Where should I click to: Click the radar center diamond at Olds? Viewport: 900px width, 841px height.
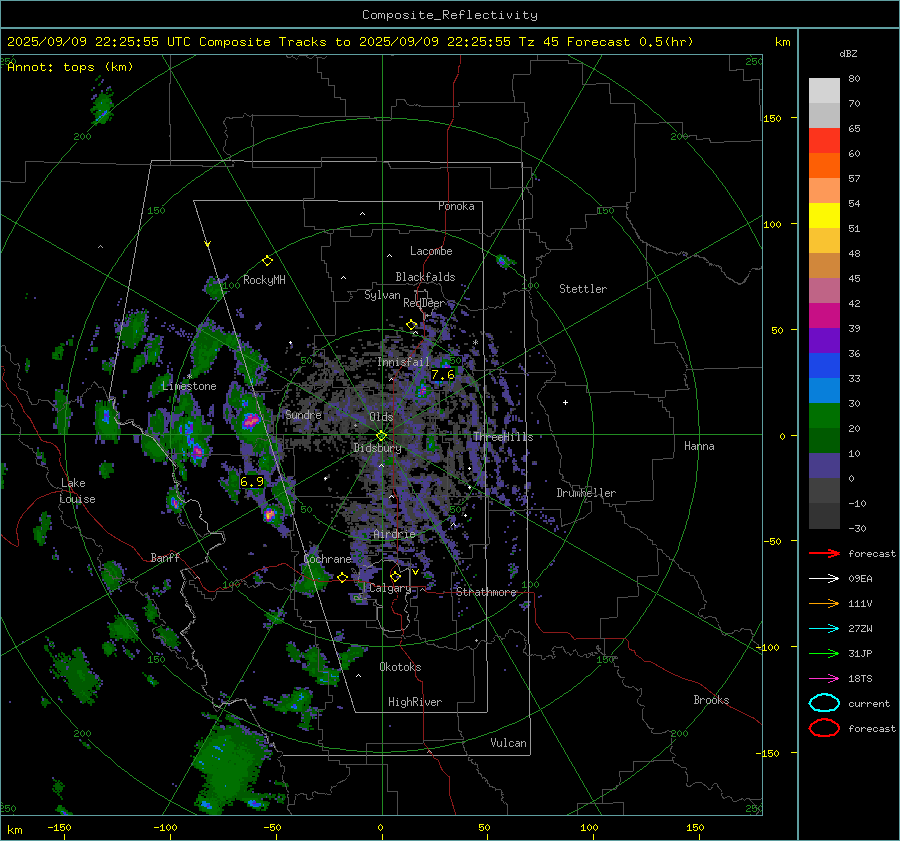tap(381, 435)
